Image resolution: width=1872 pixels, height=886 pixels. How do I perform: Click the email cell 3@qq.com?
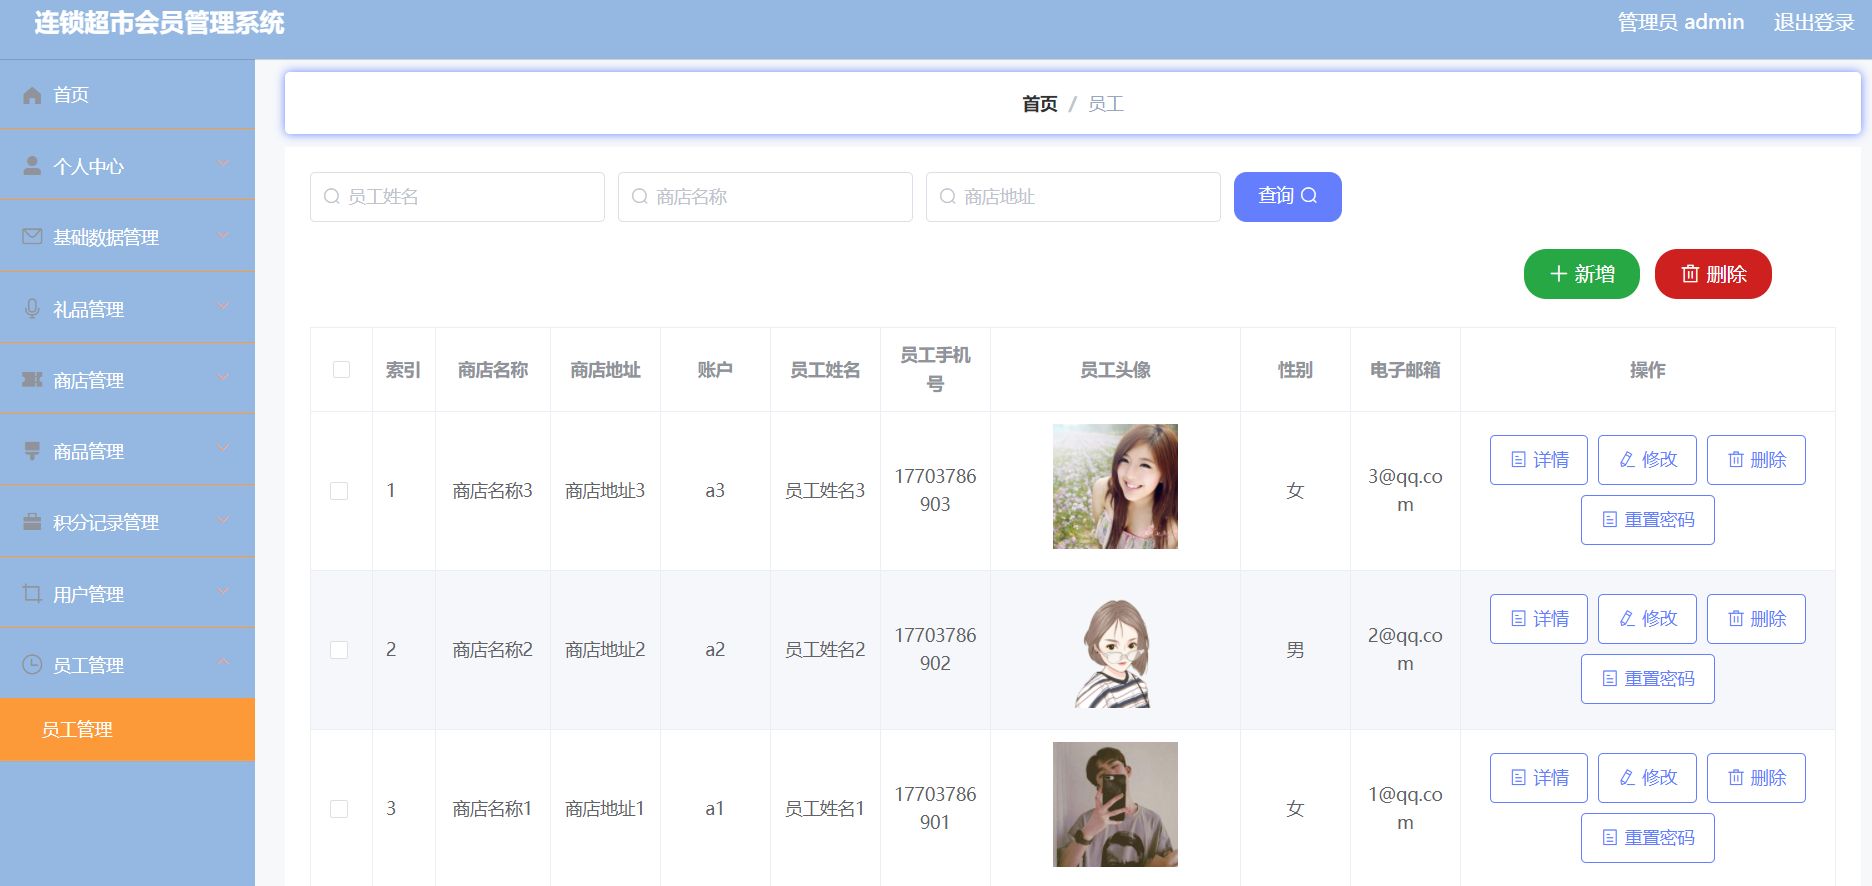(1405, 491)
